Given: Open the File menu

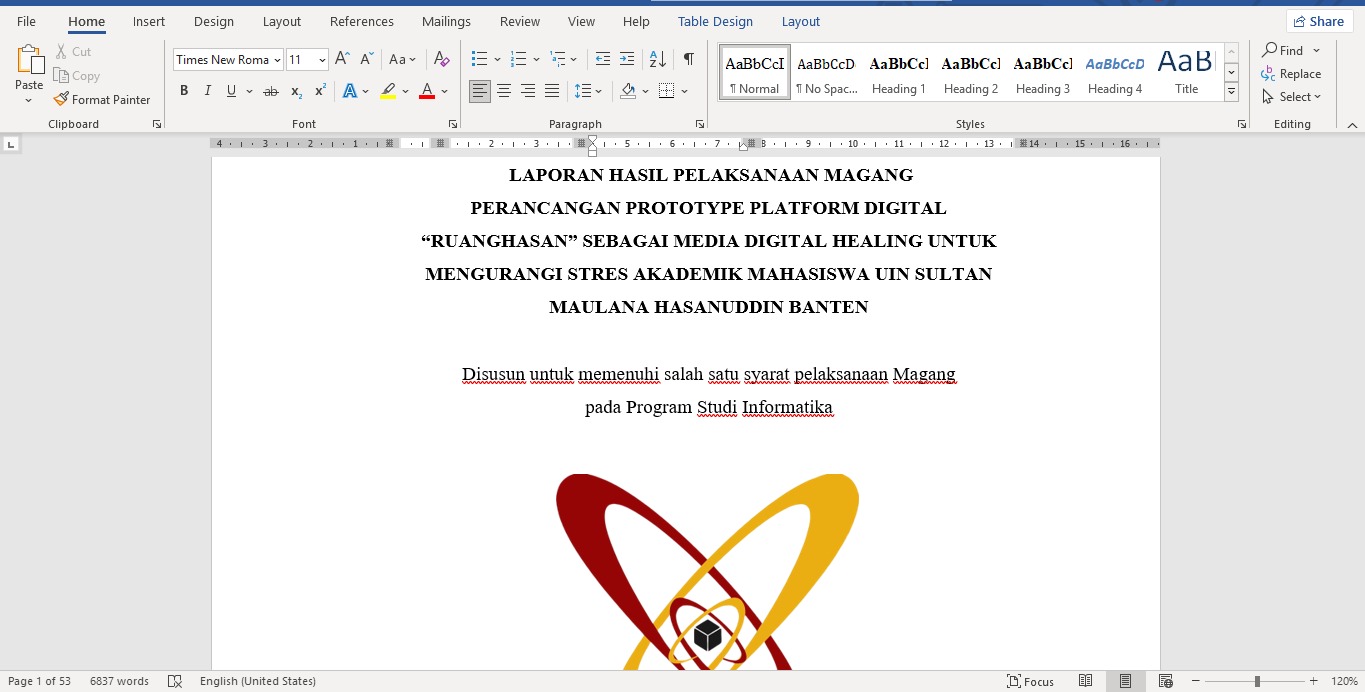Looking at the screenshot, I should (x=26, y=21).
